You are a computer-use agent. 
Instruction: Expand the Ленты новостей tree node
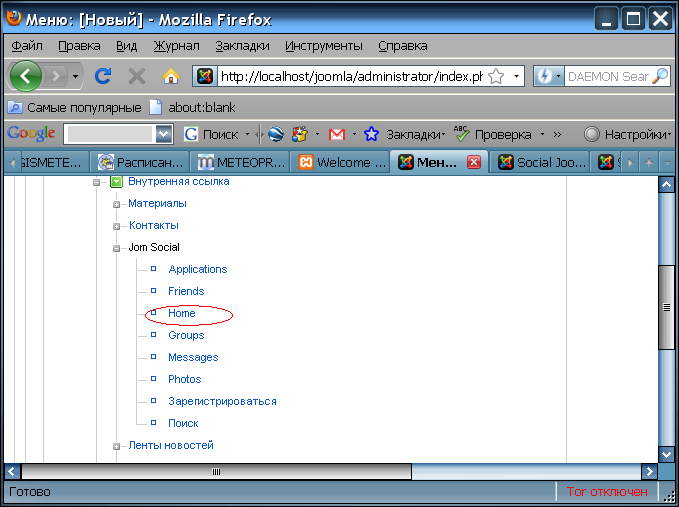(116, 446)
